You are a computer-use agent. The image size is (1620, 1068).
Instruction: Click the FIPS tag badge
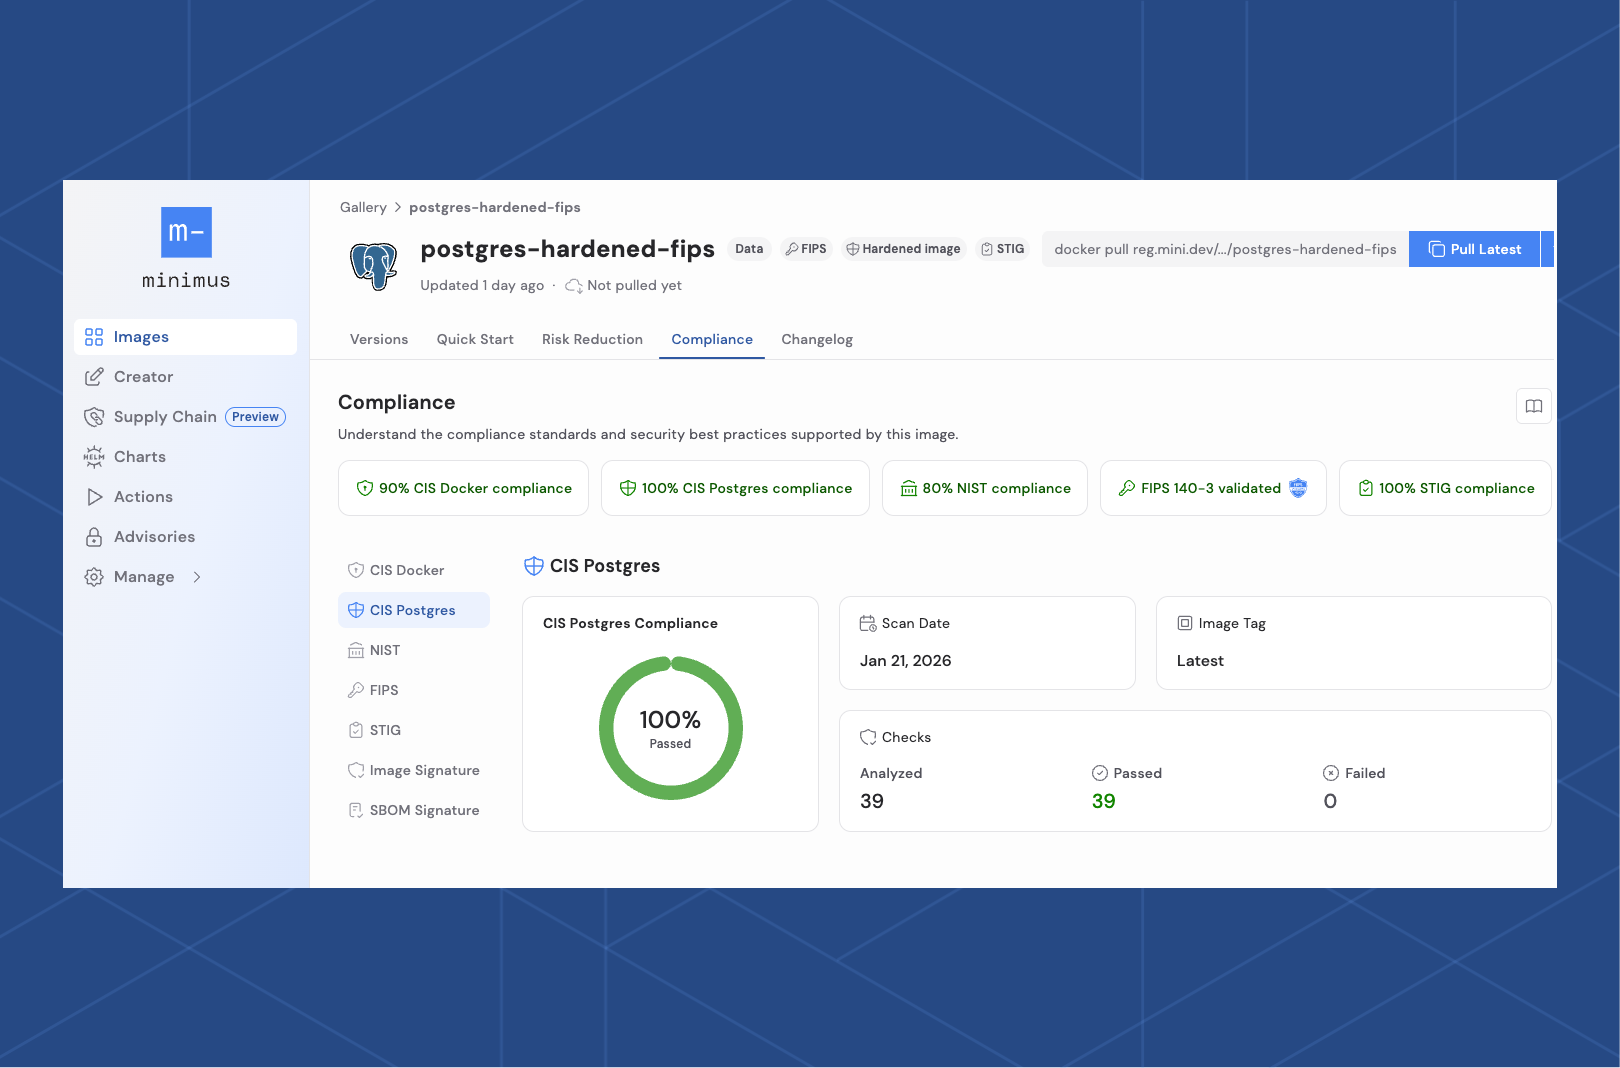coord(806,249)
